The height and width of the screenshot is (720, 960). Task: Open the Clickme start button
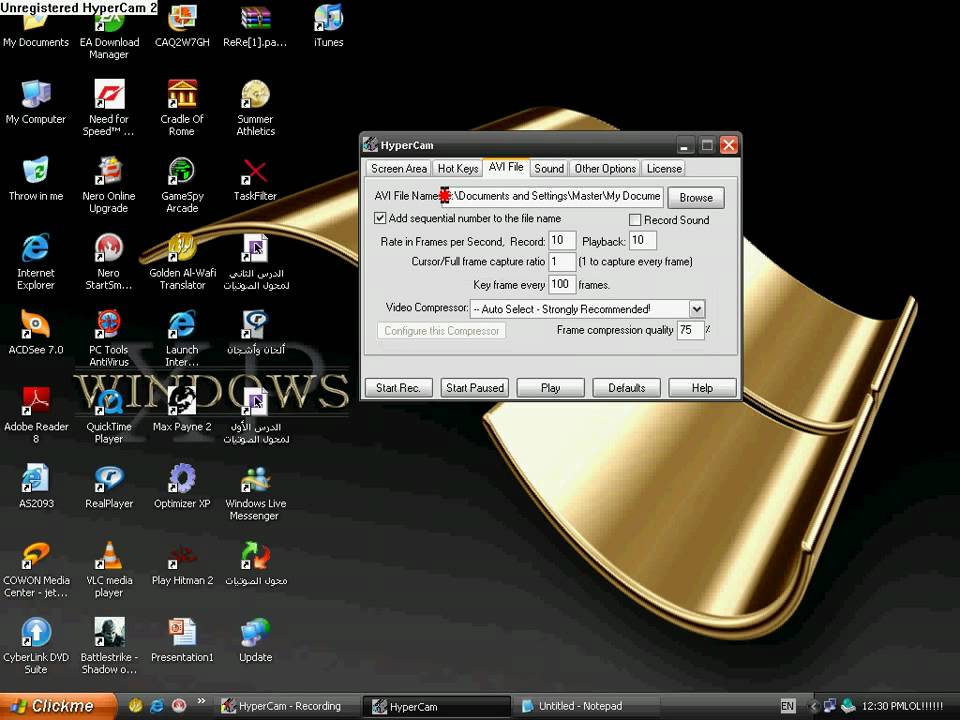[x=58, y=706]
